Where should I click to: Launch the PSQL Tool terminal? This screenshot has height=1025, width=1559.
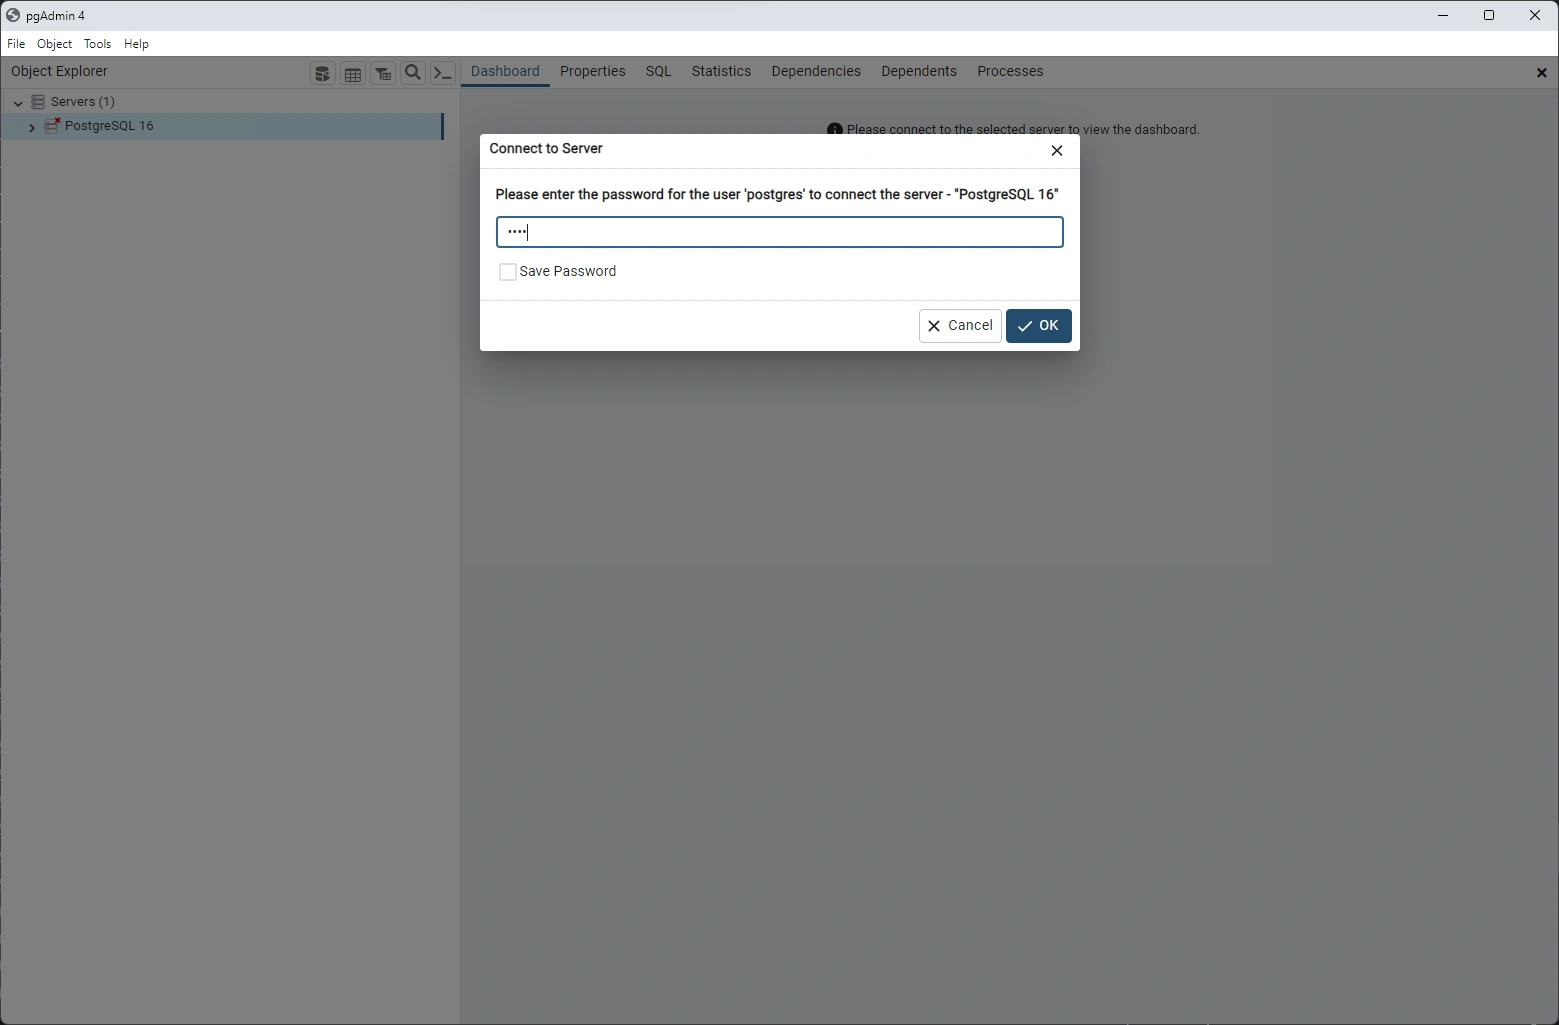(443, 72)
